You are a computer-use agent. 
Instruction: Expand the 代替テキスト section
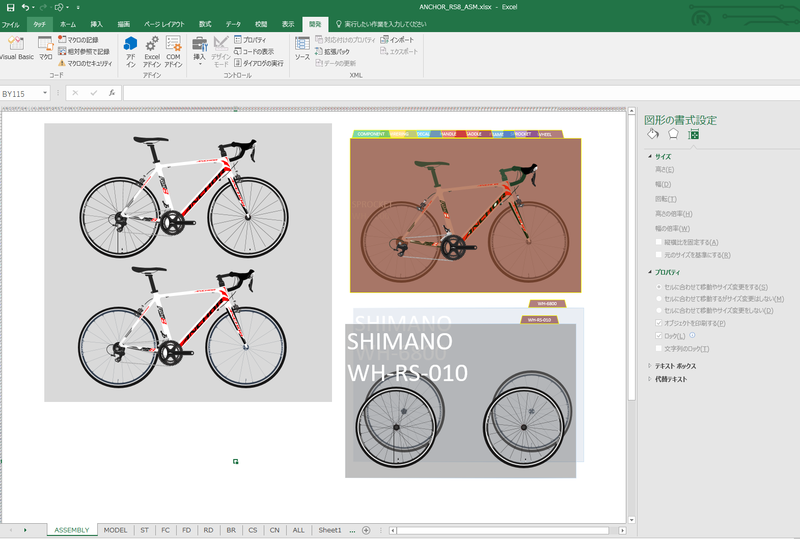pyautogui.click(x=650, y=379)
